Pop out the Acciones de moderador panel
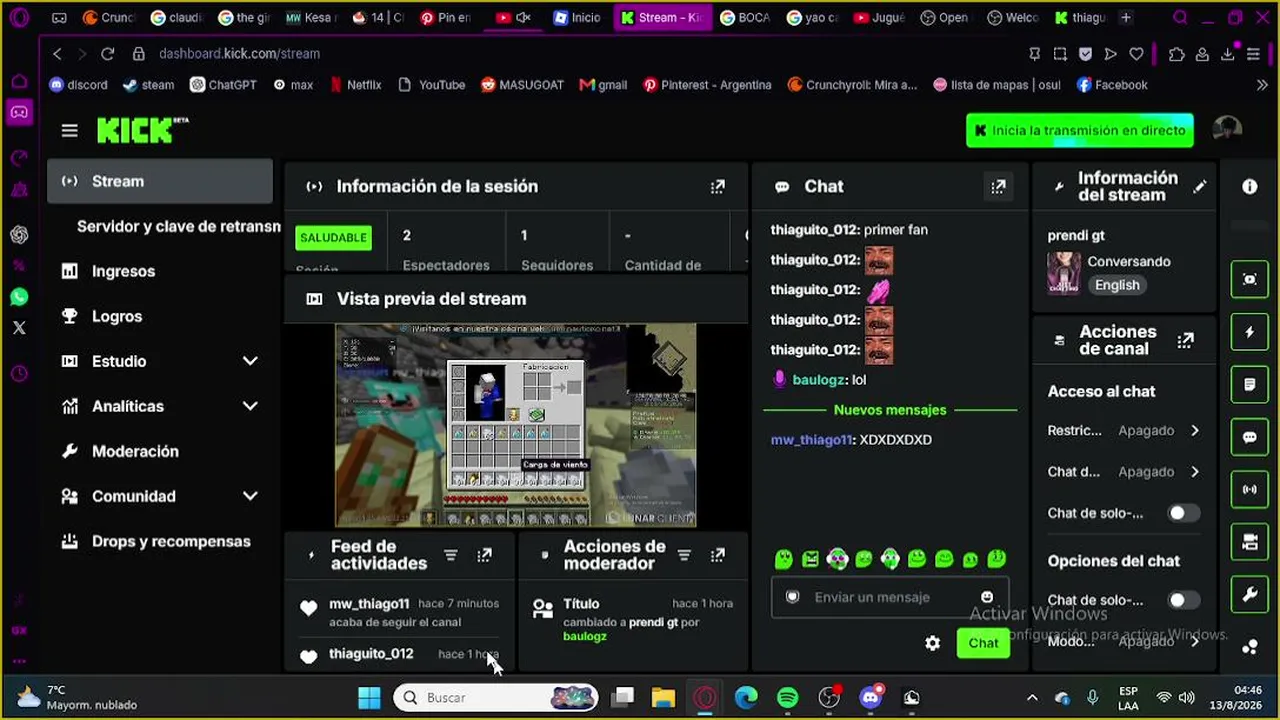 coord(717,555)
